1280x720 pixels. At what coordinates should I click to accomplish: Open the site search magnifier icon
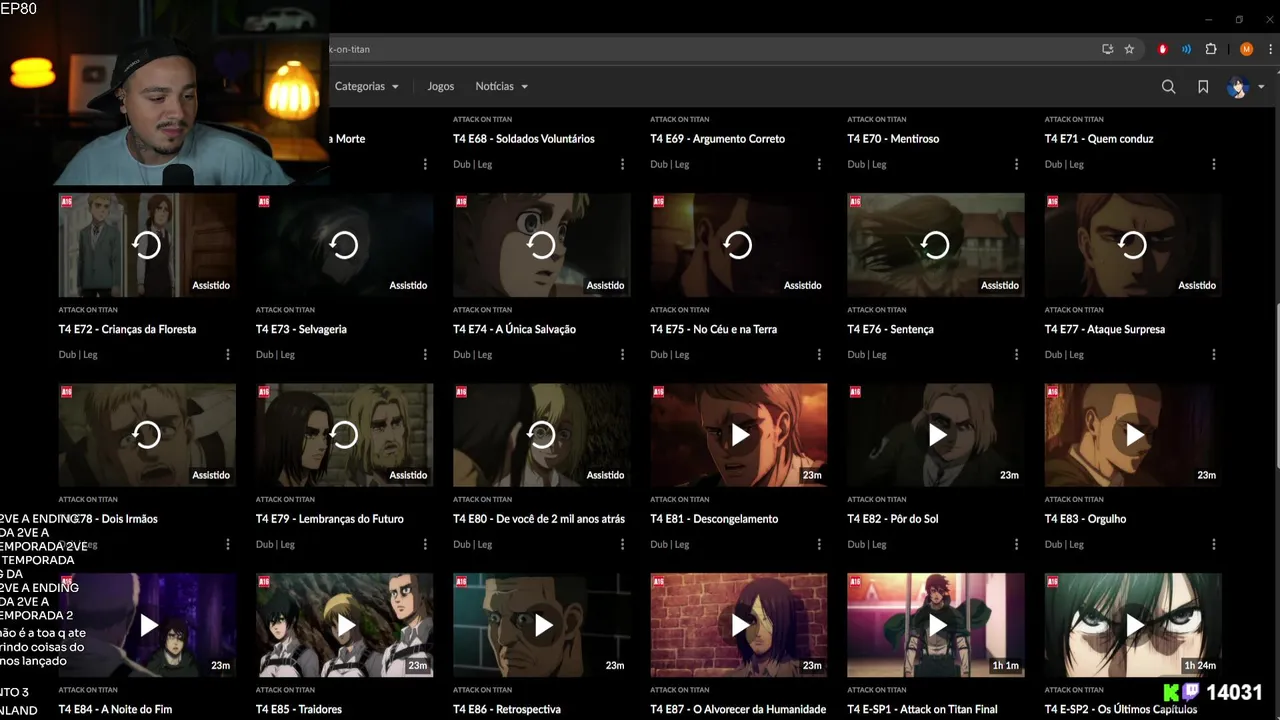click(x=1168, y=87)
